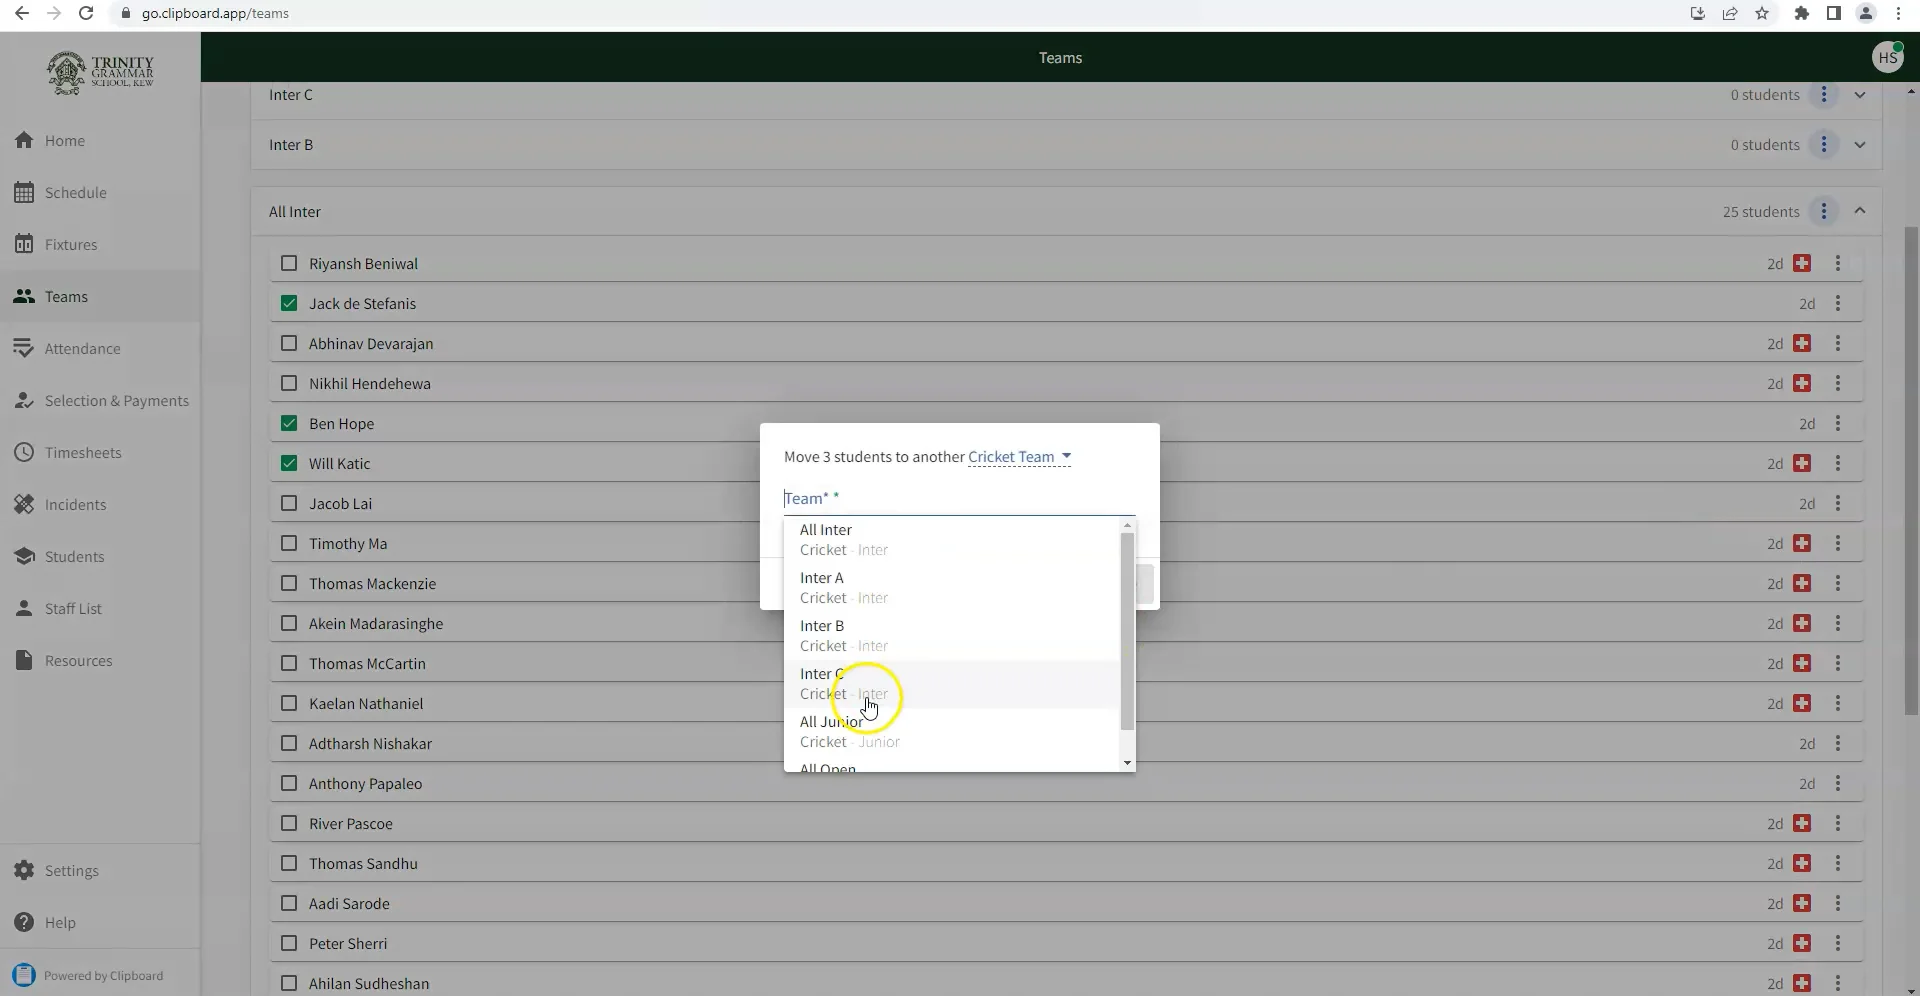Go to Timesheets
This screenshot has height=996, width=1920.
[x=84, y=452]
